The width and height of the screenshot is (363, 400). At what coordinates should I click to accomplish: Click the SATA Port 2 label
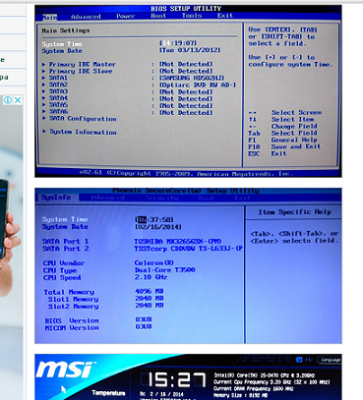pos(66,249)
